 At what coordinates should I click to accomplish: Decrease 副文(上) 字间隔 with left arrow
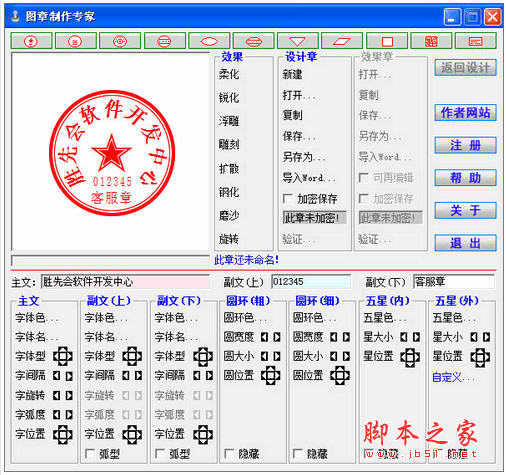point(126,376)
